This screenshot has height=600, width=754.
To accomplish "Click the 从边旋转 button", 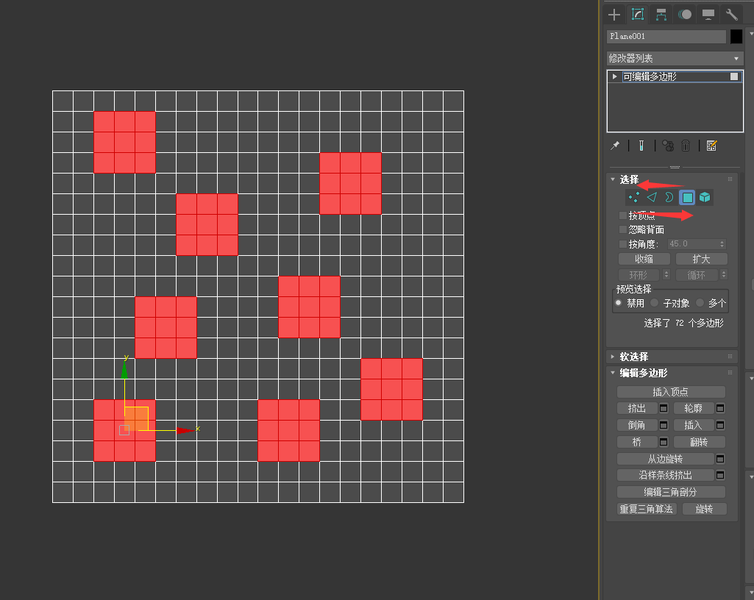I will 666,459.
